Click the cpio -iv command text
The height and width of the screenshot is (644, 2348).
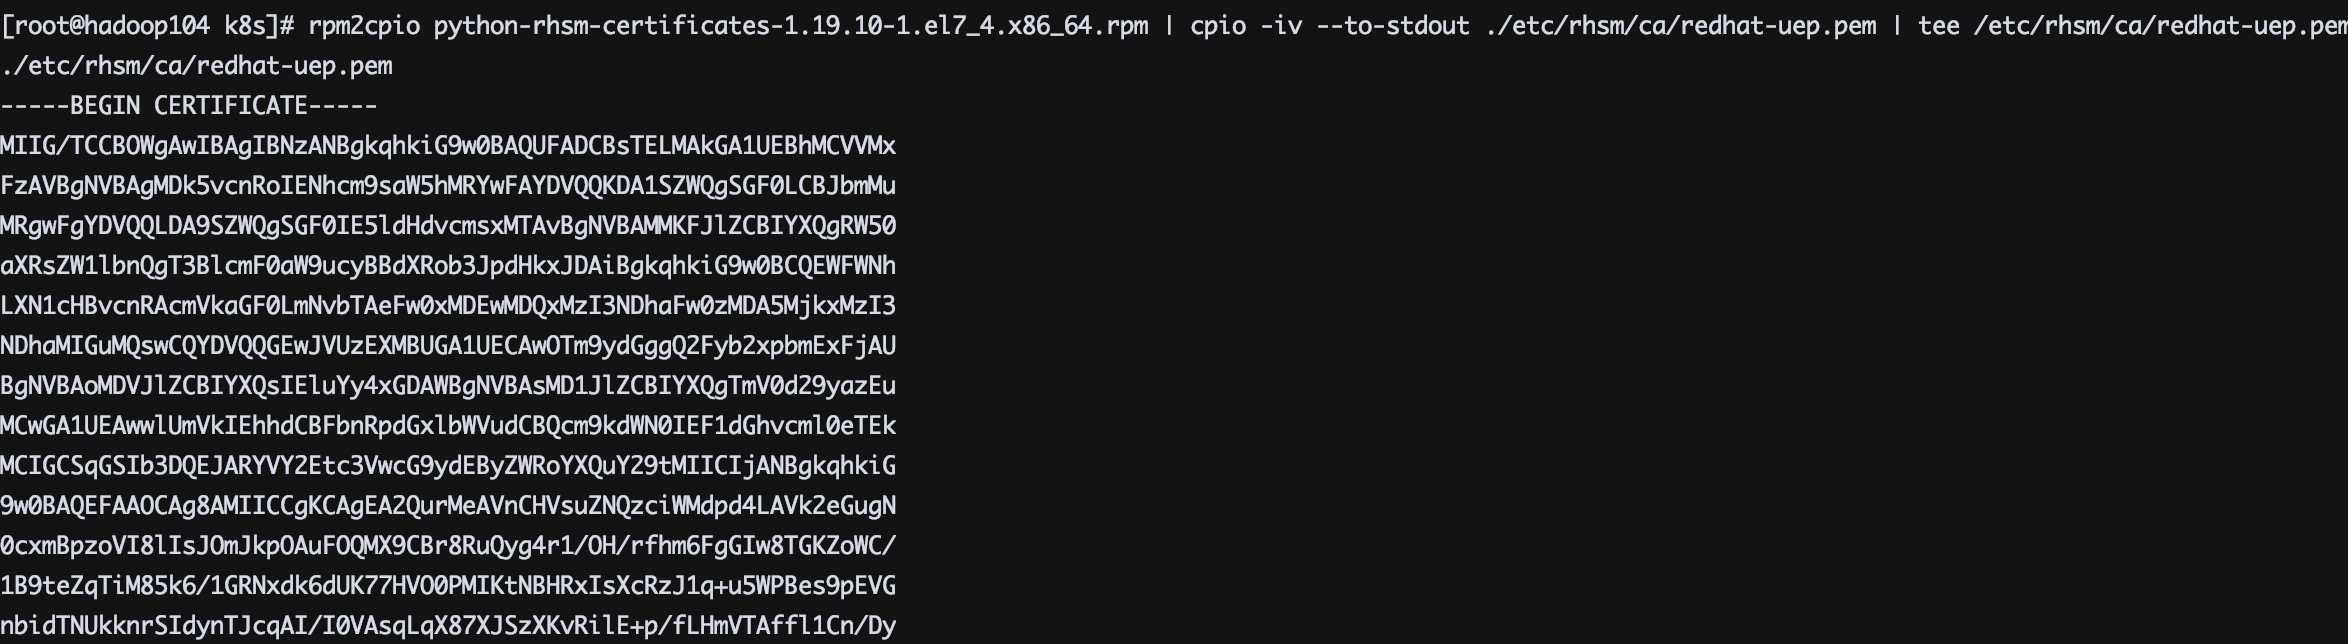(x=1246, y=26)
